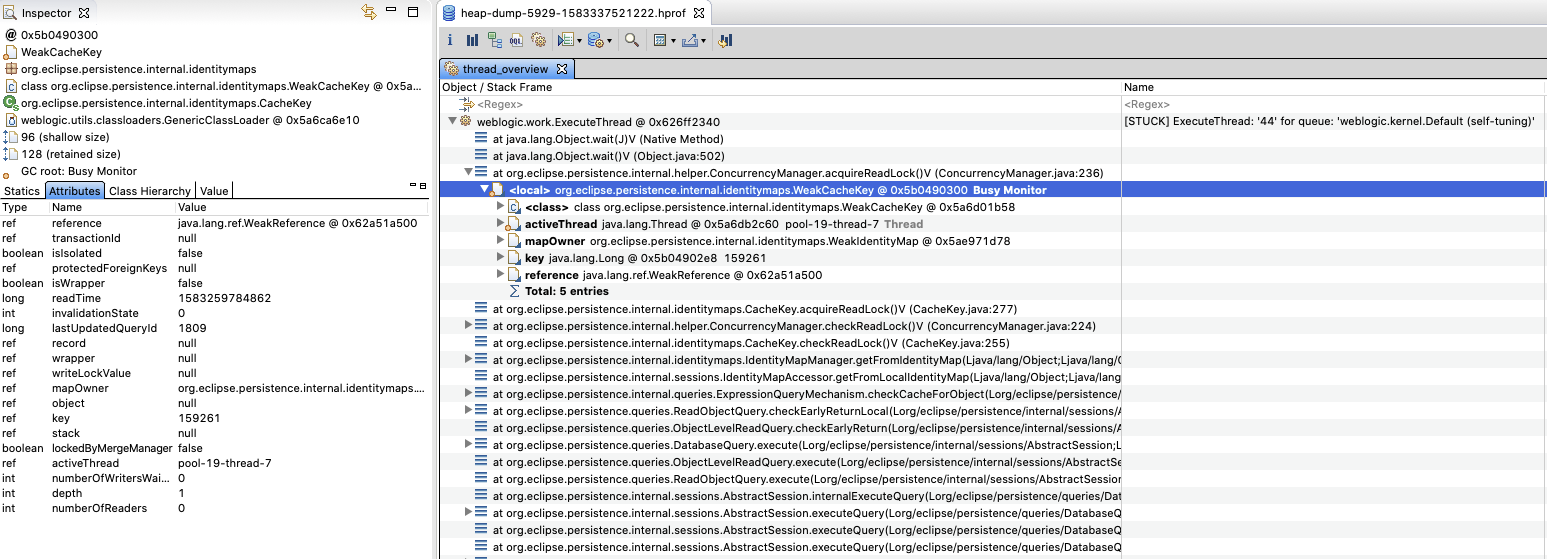Toggle Inspector link with snapshot arrows
This screenshot has height=559, width=1547.
click(x=369, y=13)
